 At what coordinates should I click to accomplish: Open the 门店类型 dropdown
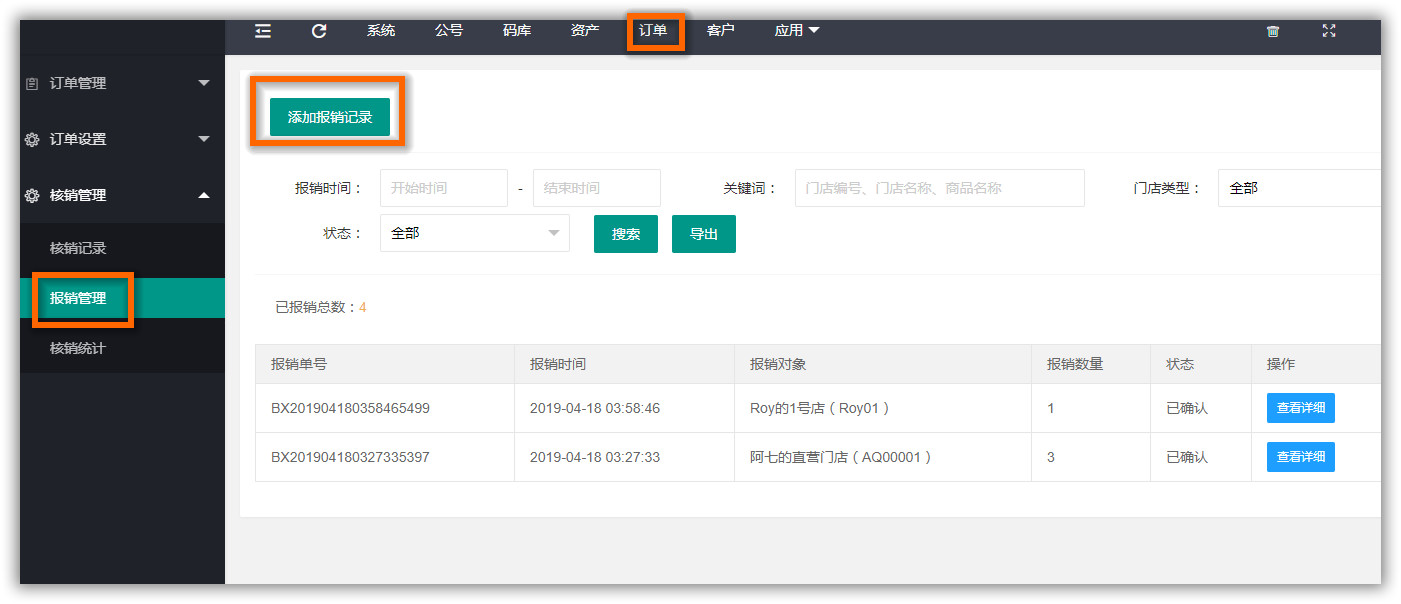pyautogui.click(x=1298, y=188)
